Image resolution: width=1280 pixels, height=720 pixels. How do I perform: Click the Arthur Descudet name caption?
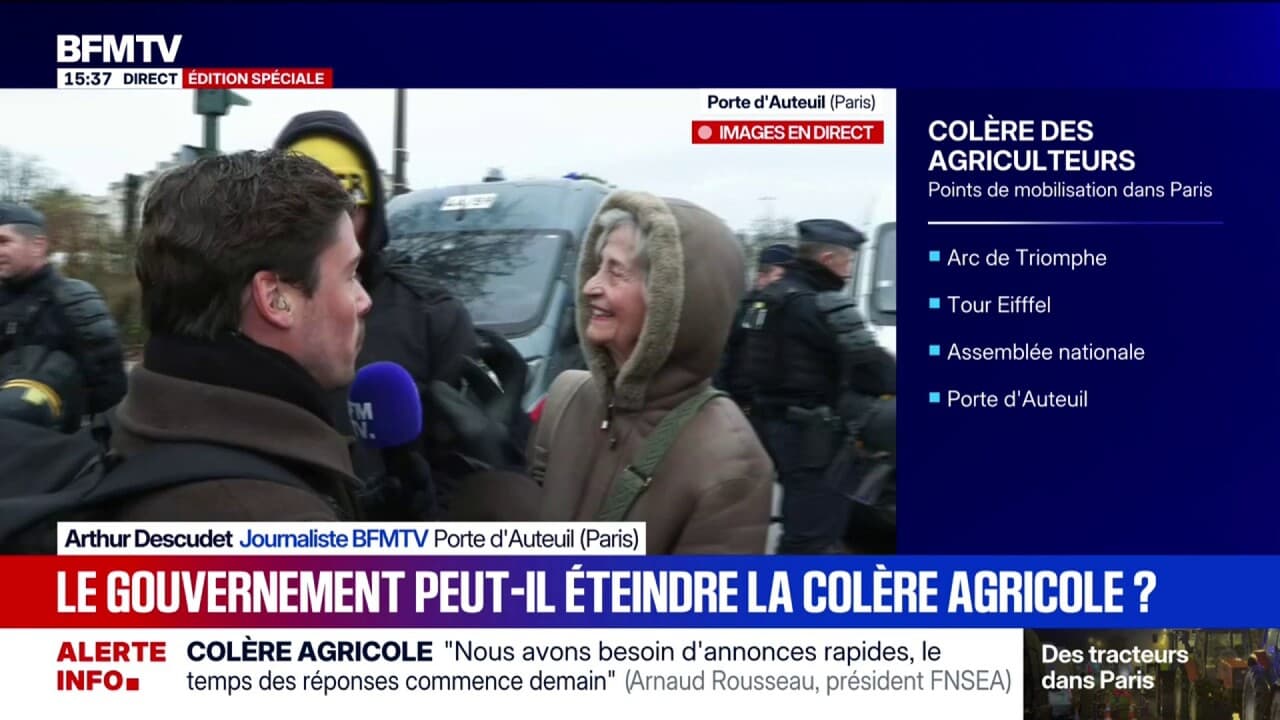coord(148,538)
